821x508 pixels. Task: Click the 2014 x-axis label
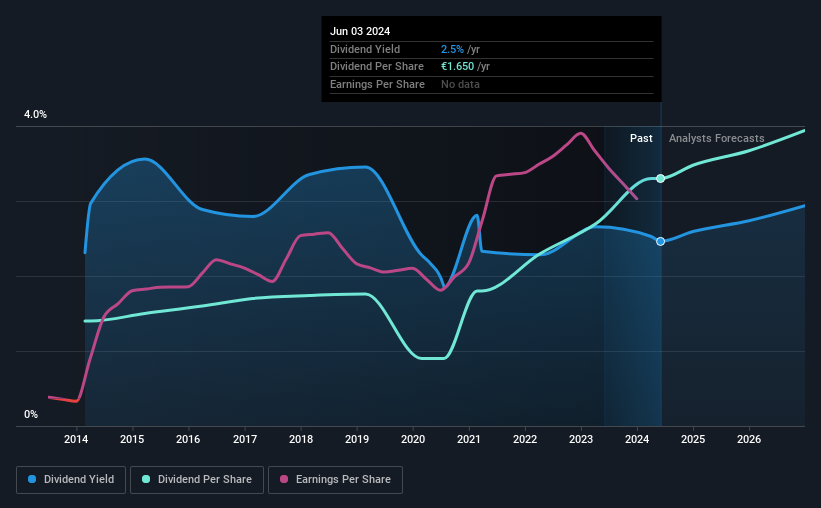[76, 439]
